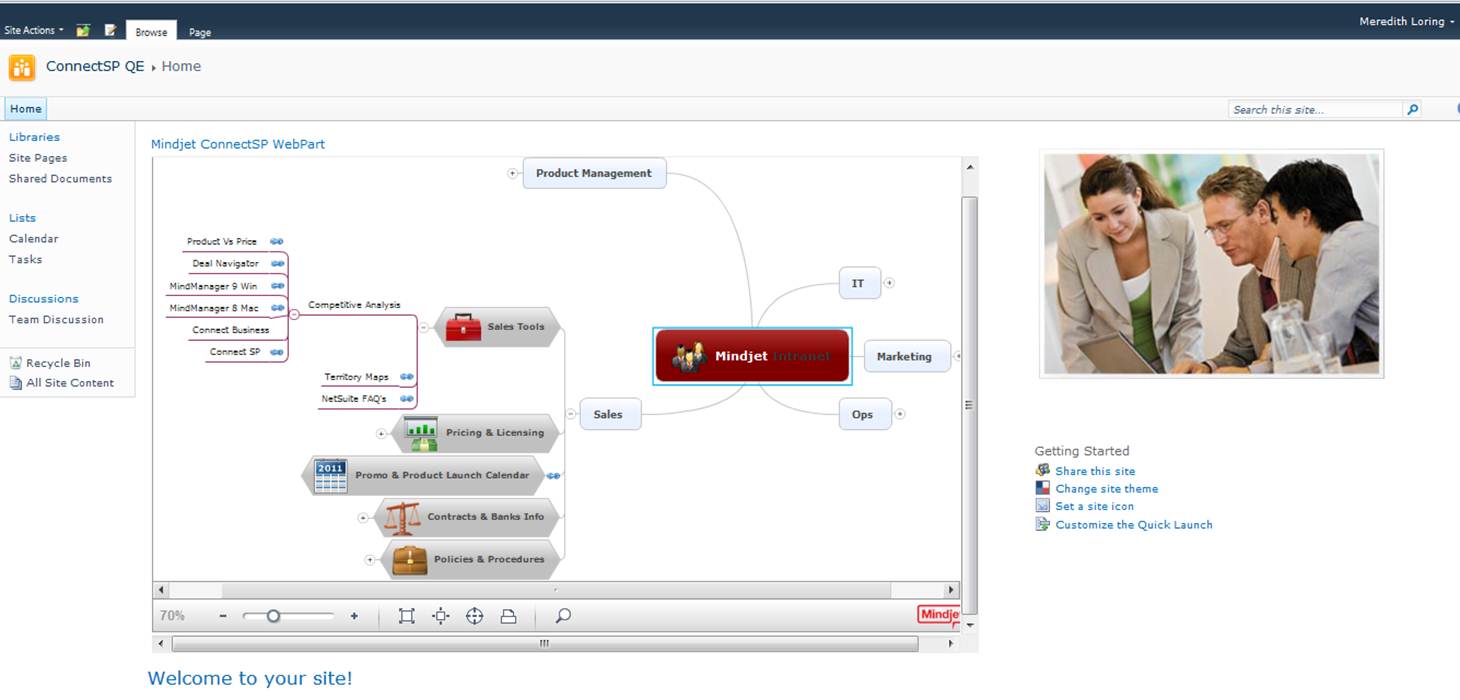Click the Navigate Up folder icon
1460x700 pixels.
(x=83, y=30)
